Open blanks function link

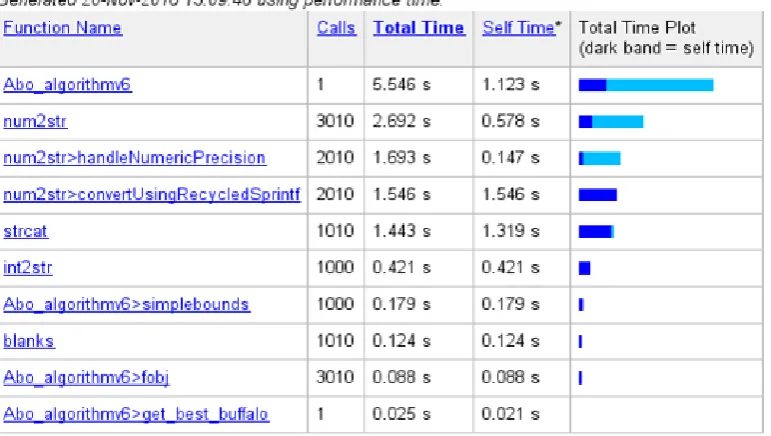[x=29, y=341]
